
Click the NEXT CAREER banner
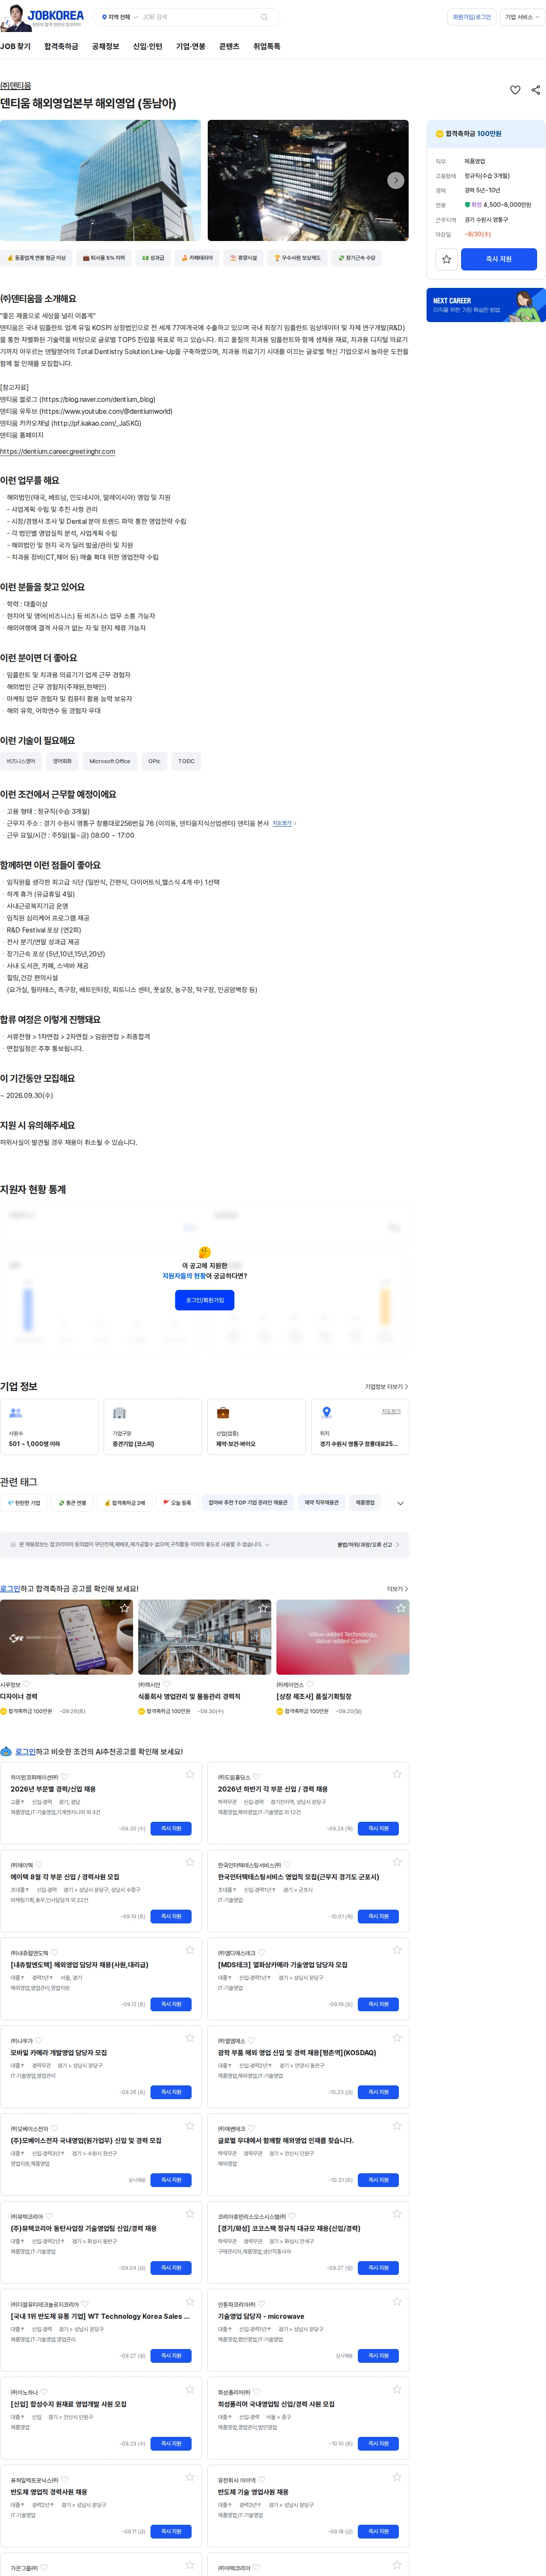pos(486,305)
